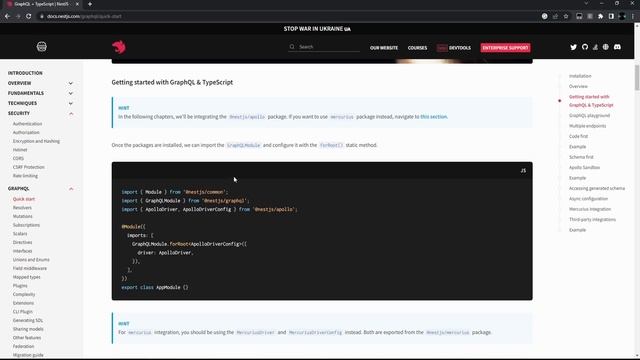Select Quick start under GraphQL
The width and height of the screenshot is (640, 360).
[24, 199]
